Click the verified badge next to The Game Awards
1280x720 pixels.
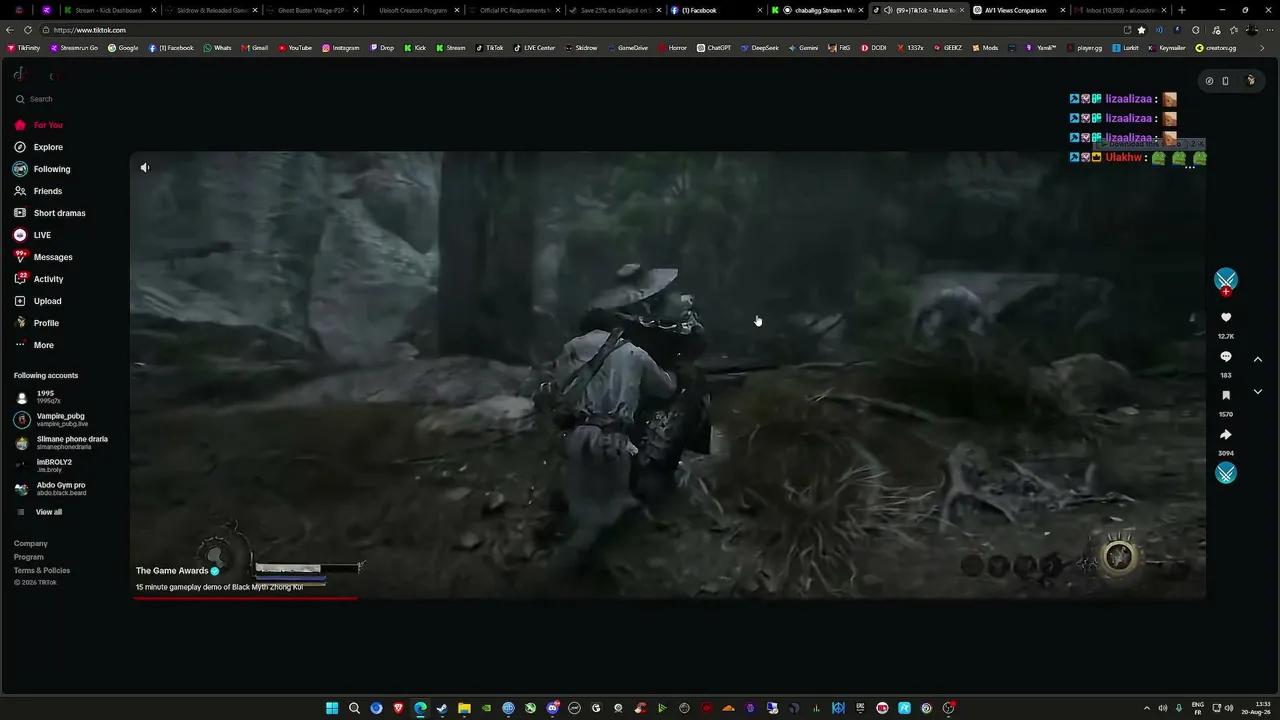point(215,571)
